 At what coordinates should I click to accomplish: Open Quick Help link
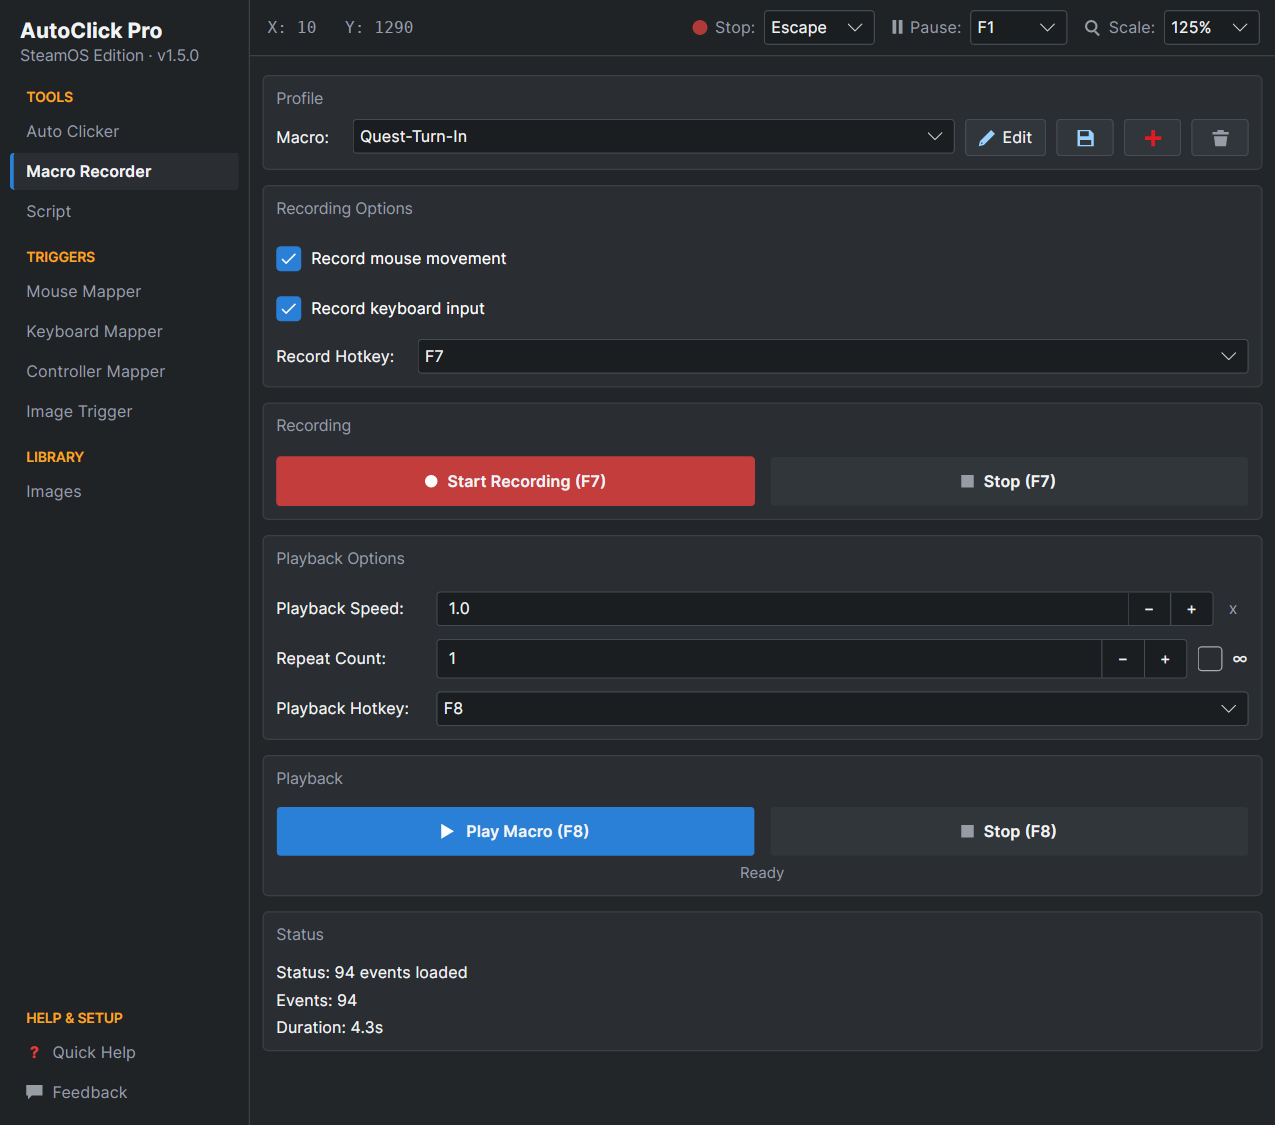(94, 1053)
